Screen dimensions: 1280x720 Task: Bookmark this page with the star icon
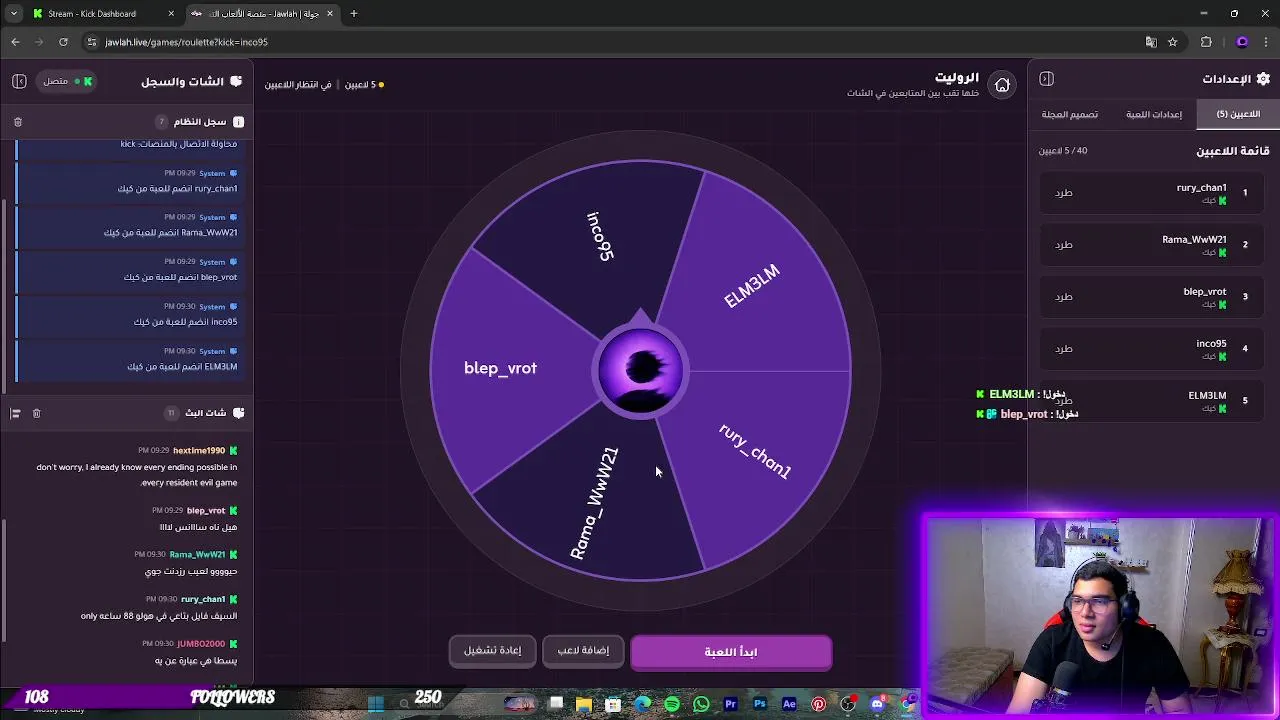pyautogui.click(x=1173, y=42)
